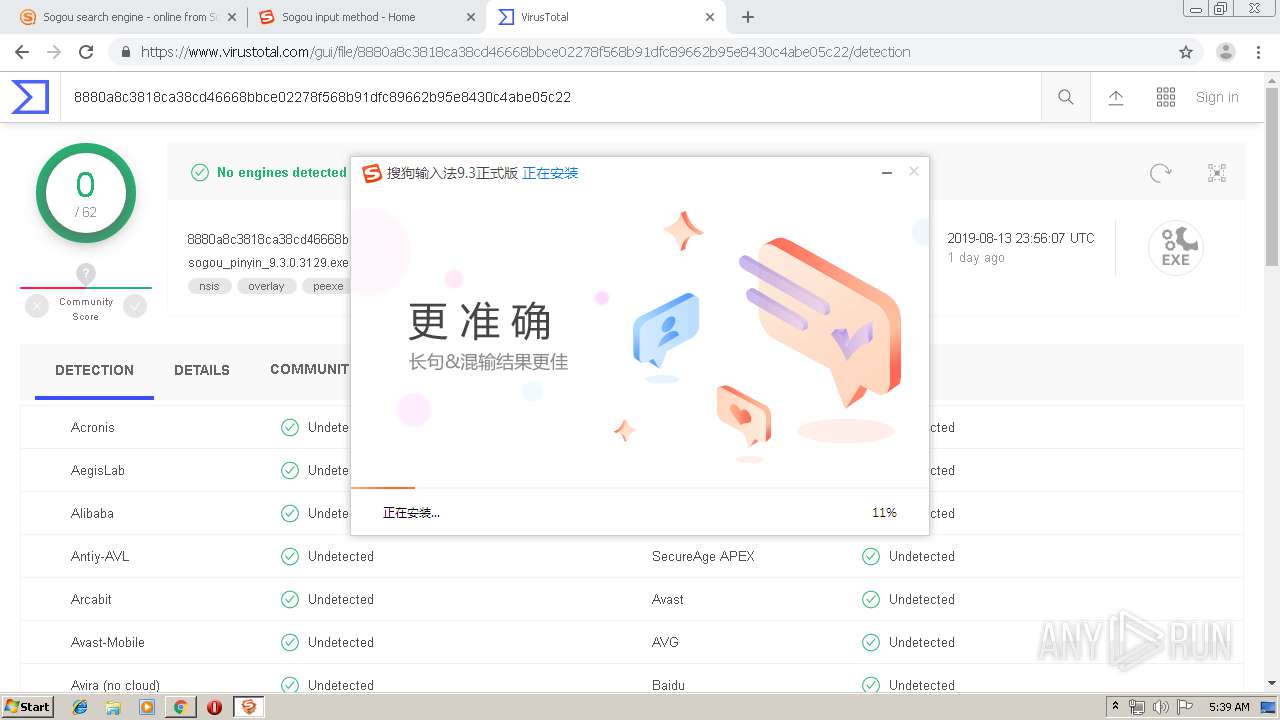Screen dimensions: 1280x720
Task: Open Chrome from the taskbar
Action: 180,706
